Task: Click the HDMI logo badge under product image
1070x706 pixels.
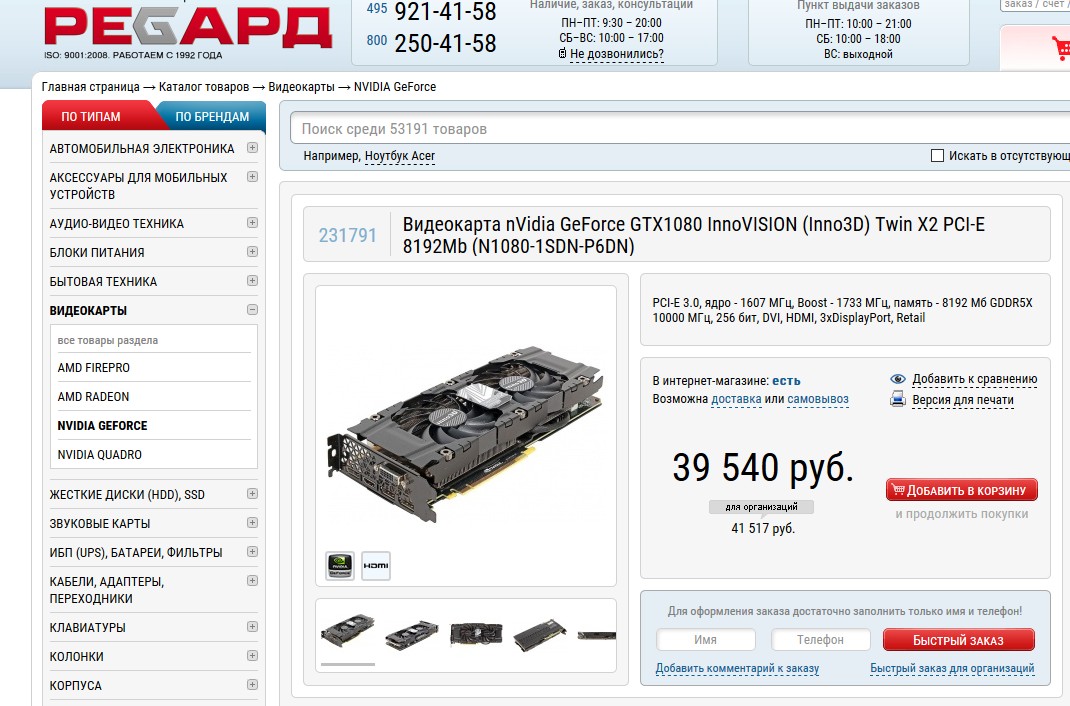Action: point(376,566)
